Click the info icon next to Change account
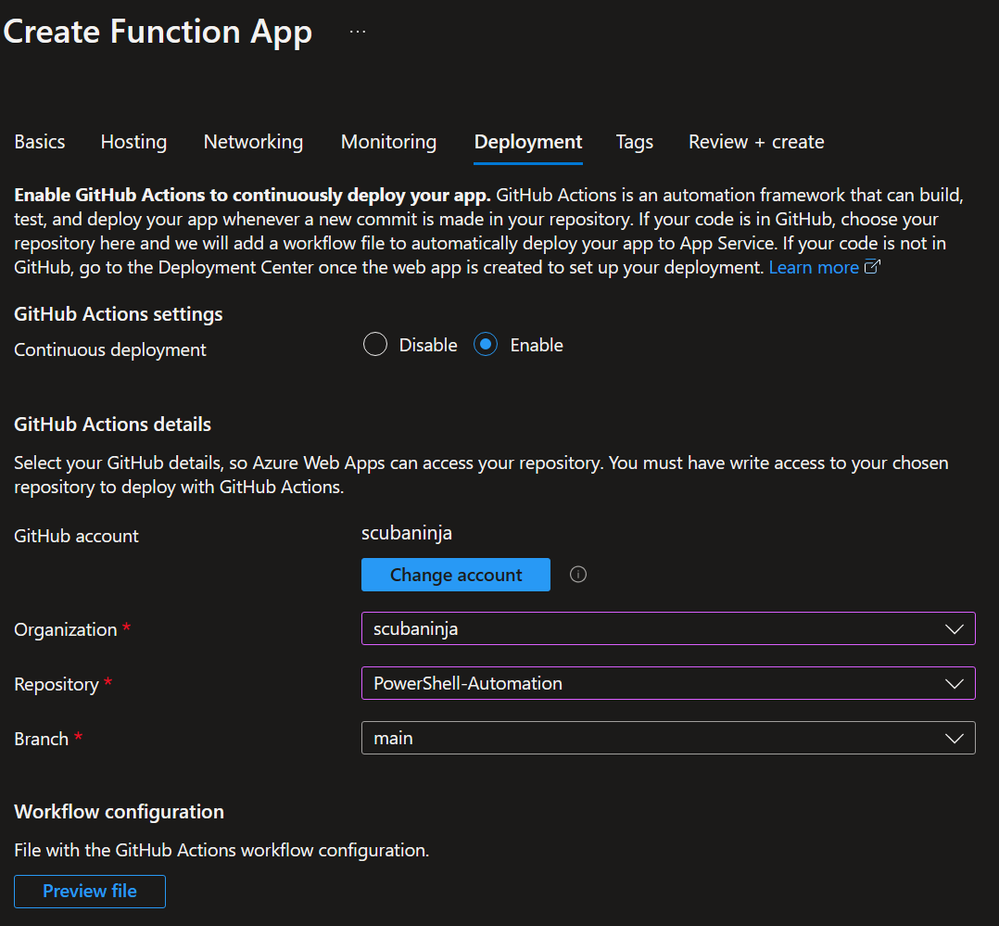The height and width of the screenshot is (926, 999). tap(578, 574)
